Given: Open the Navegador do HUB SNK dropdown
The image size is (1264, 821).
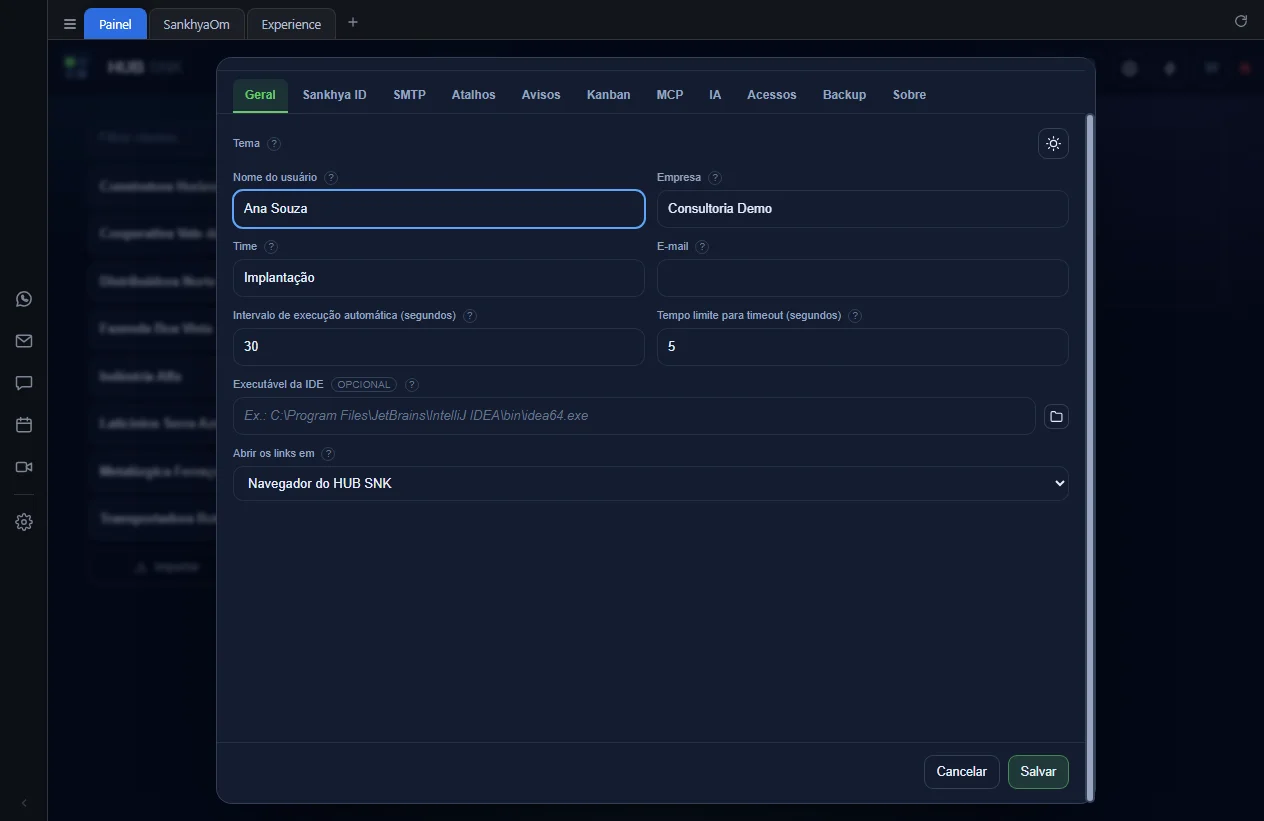Looking at the screenshot, I should click(x=651, y=484).
